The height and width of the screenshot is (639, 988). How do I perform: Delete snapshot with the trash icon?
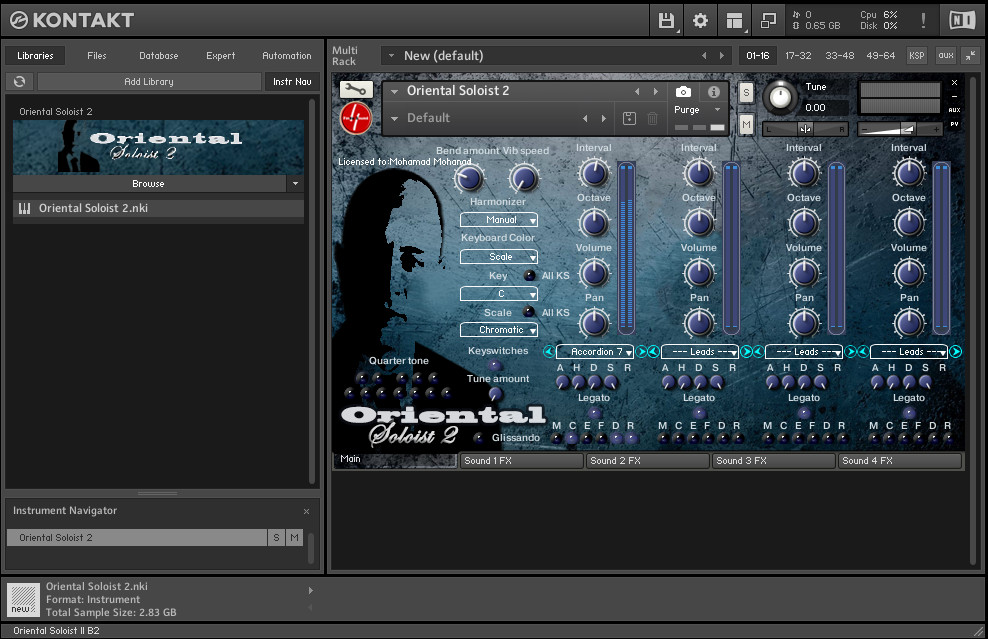653,118
